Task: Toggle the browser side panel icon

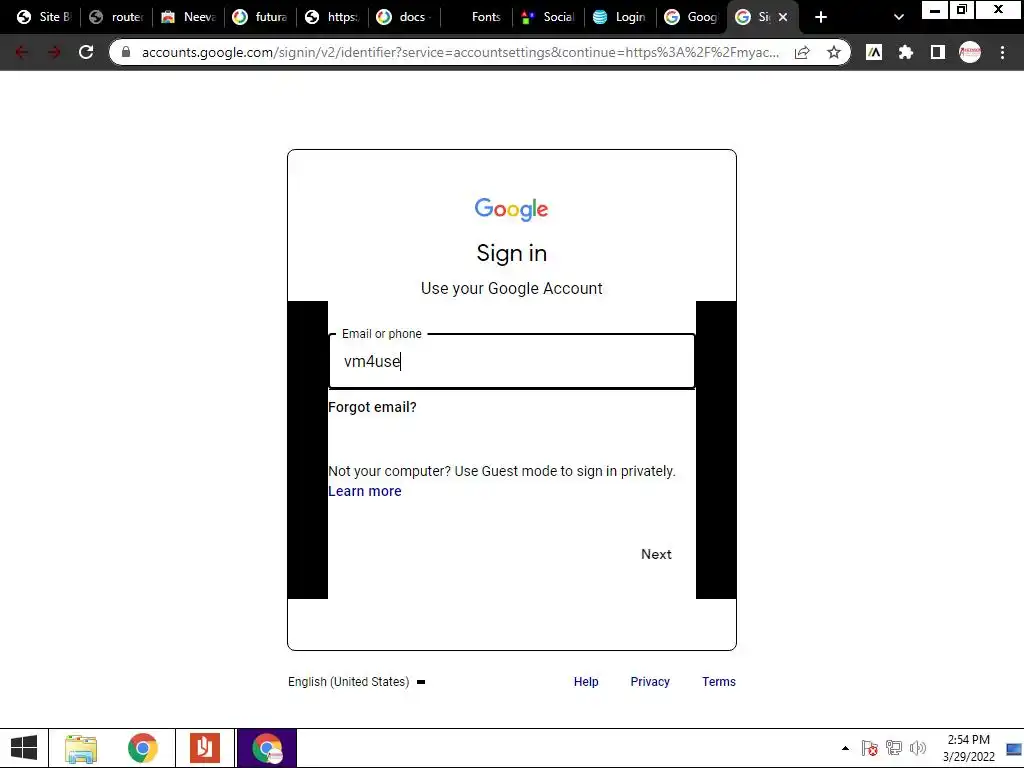Action: (938, 52)
